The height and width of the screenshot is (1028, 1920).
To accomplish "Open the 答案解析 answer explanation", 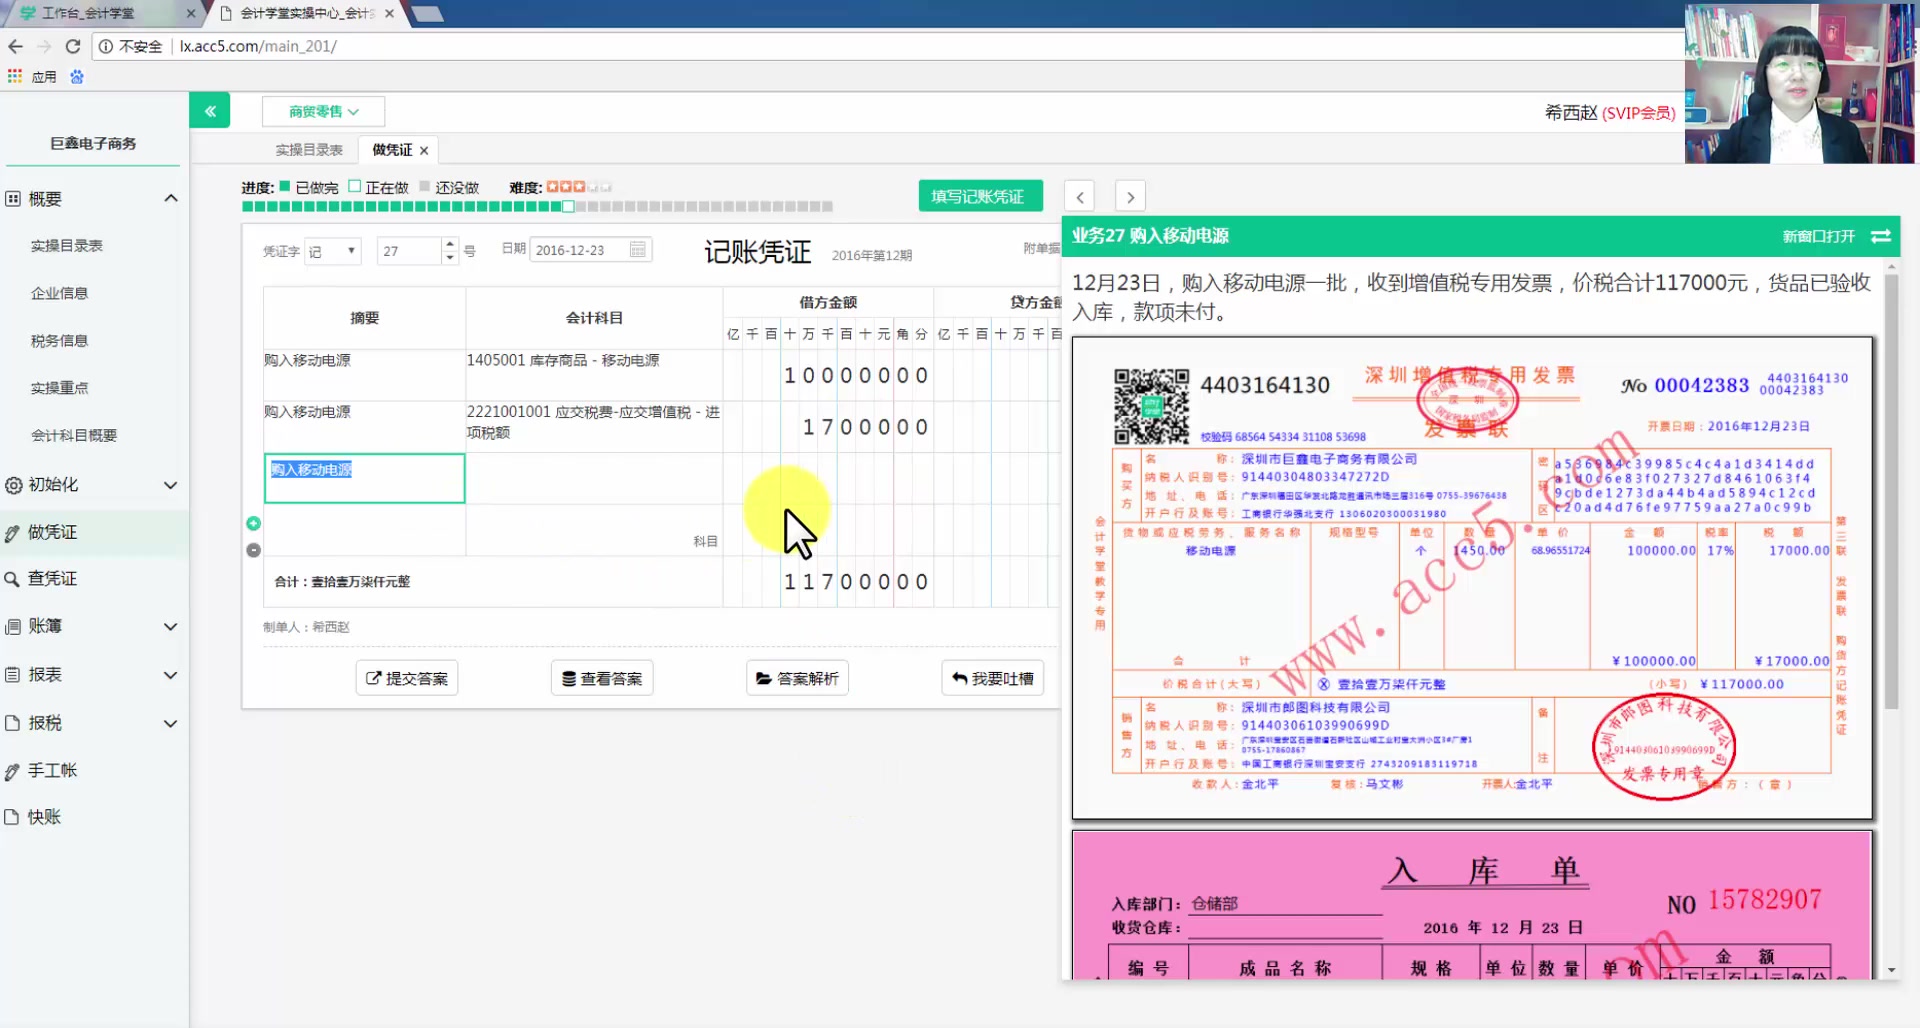I will [x=797, y=677].
